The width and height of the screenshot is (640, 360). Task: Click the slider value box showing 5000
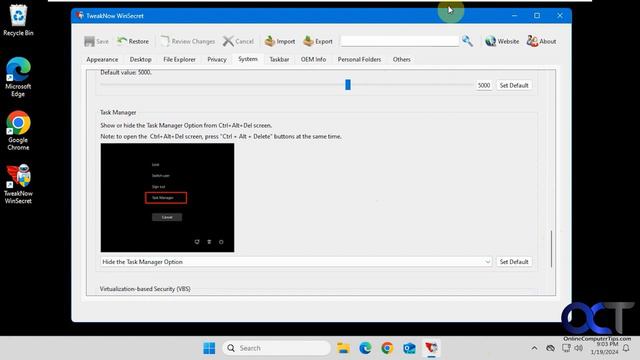484,85
